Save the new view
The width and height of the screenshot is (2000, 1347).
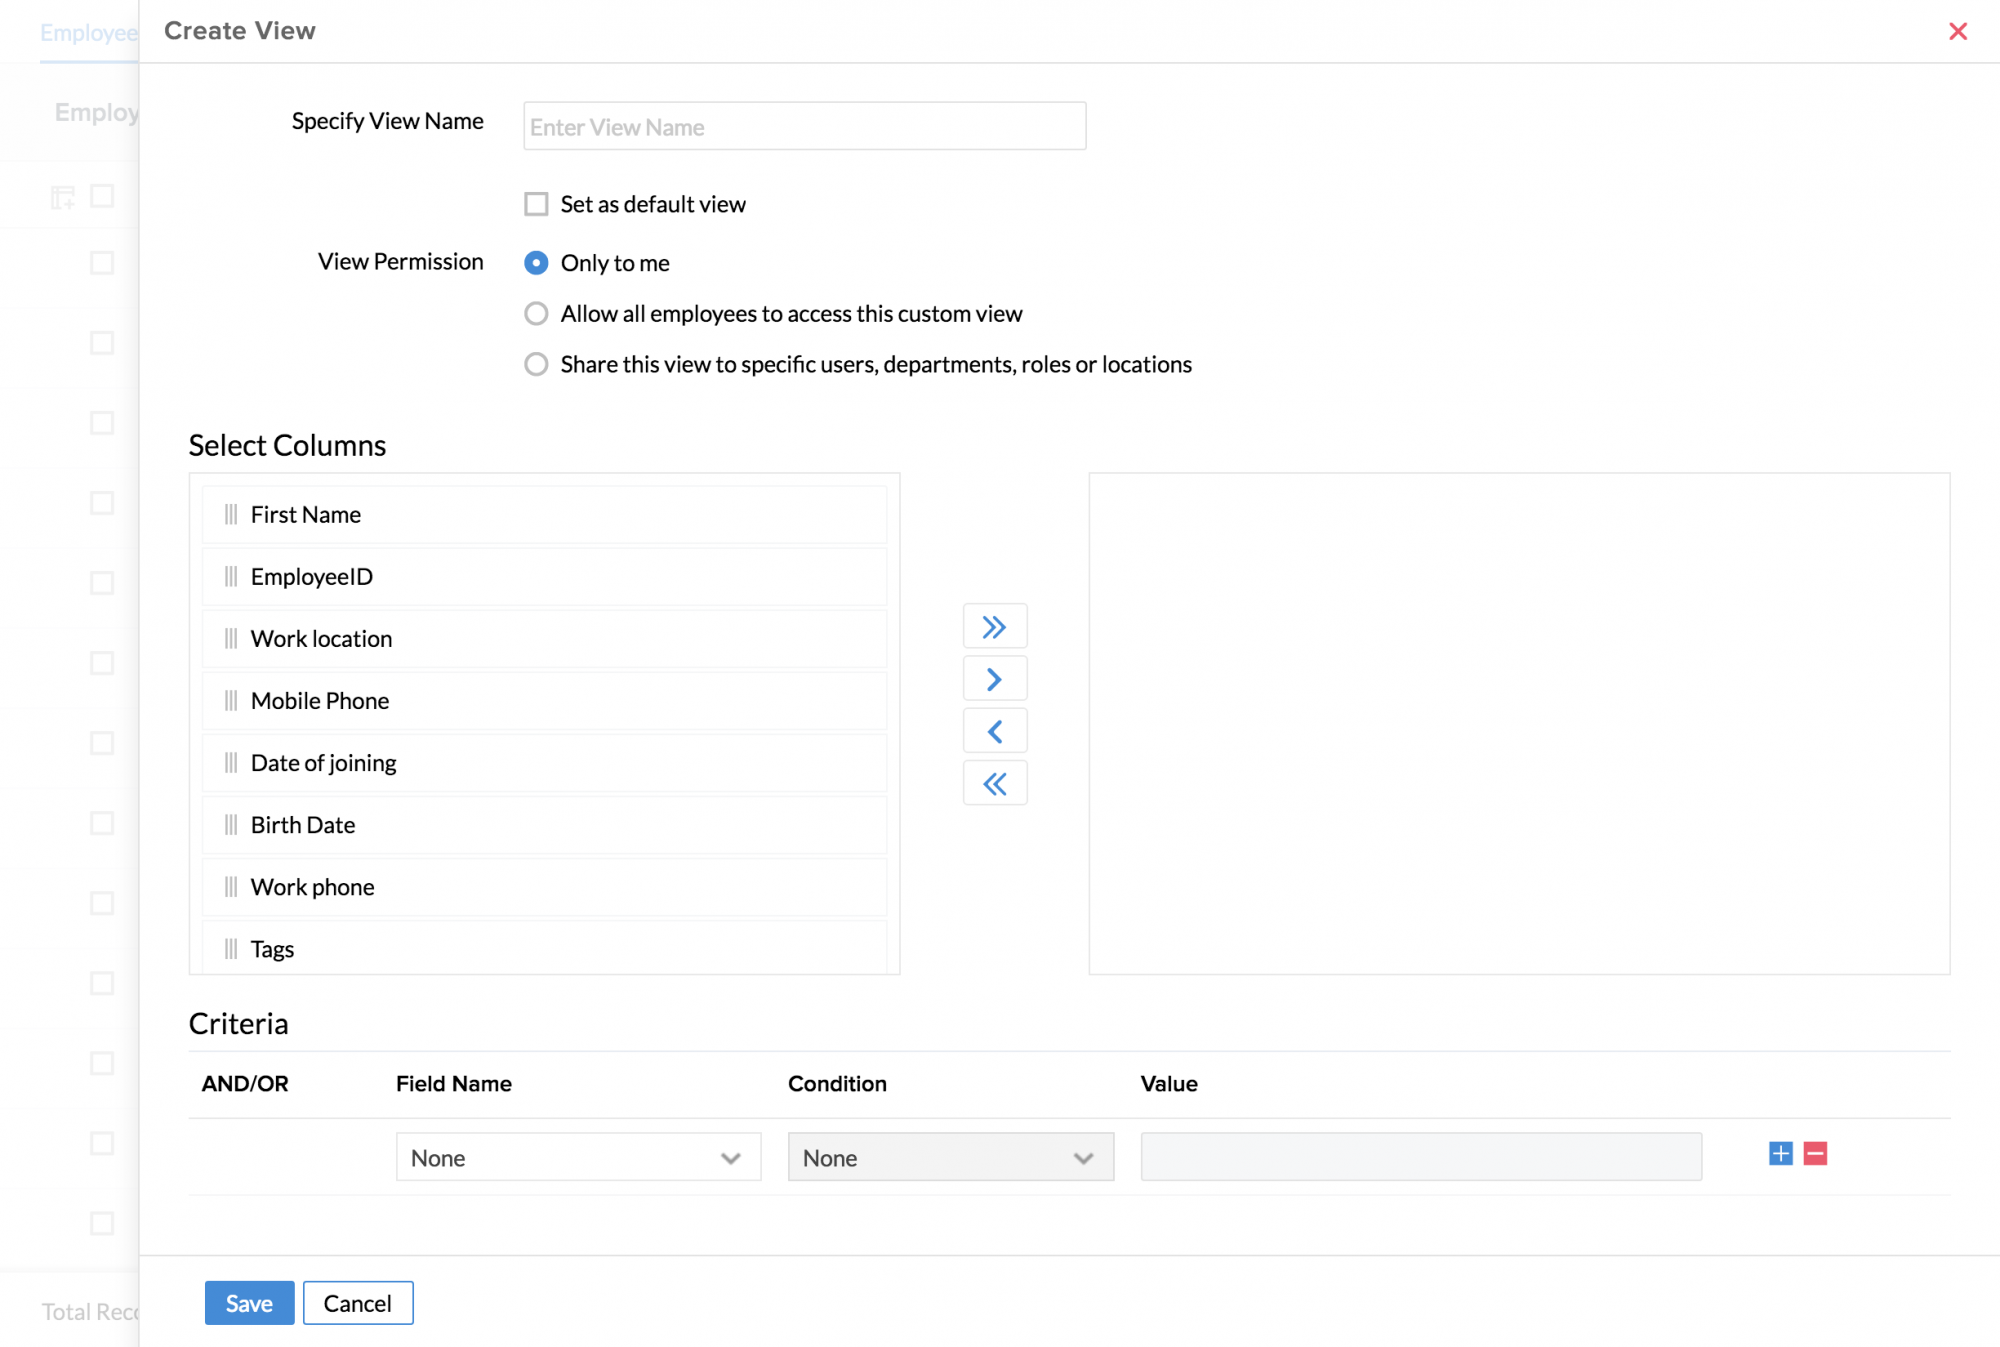249,1303
